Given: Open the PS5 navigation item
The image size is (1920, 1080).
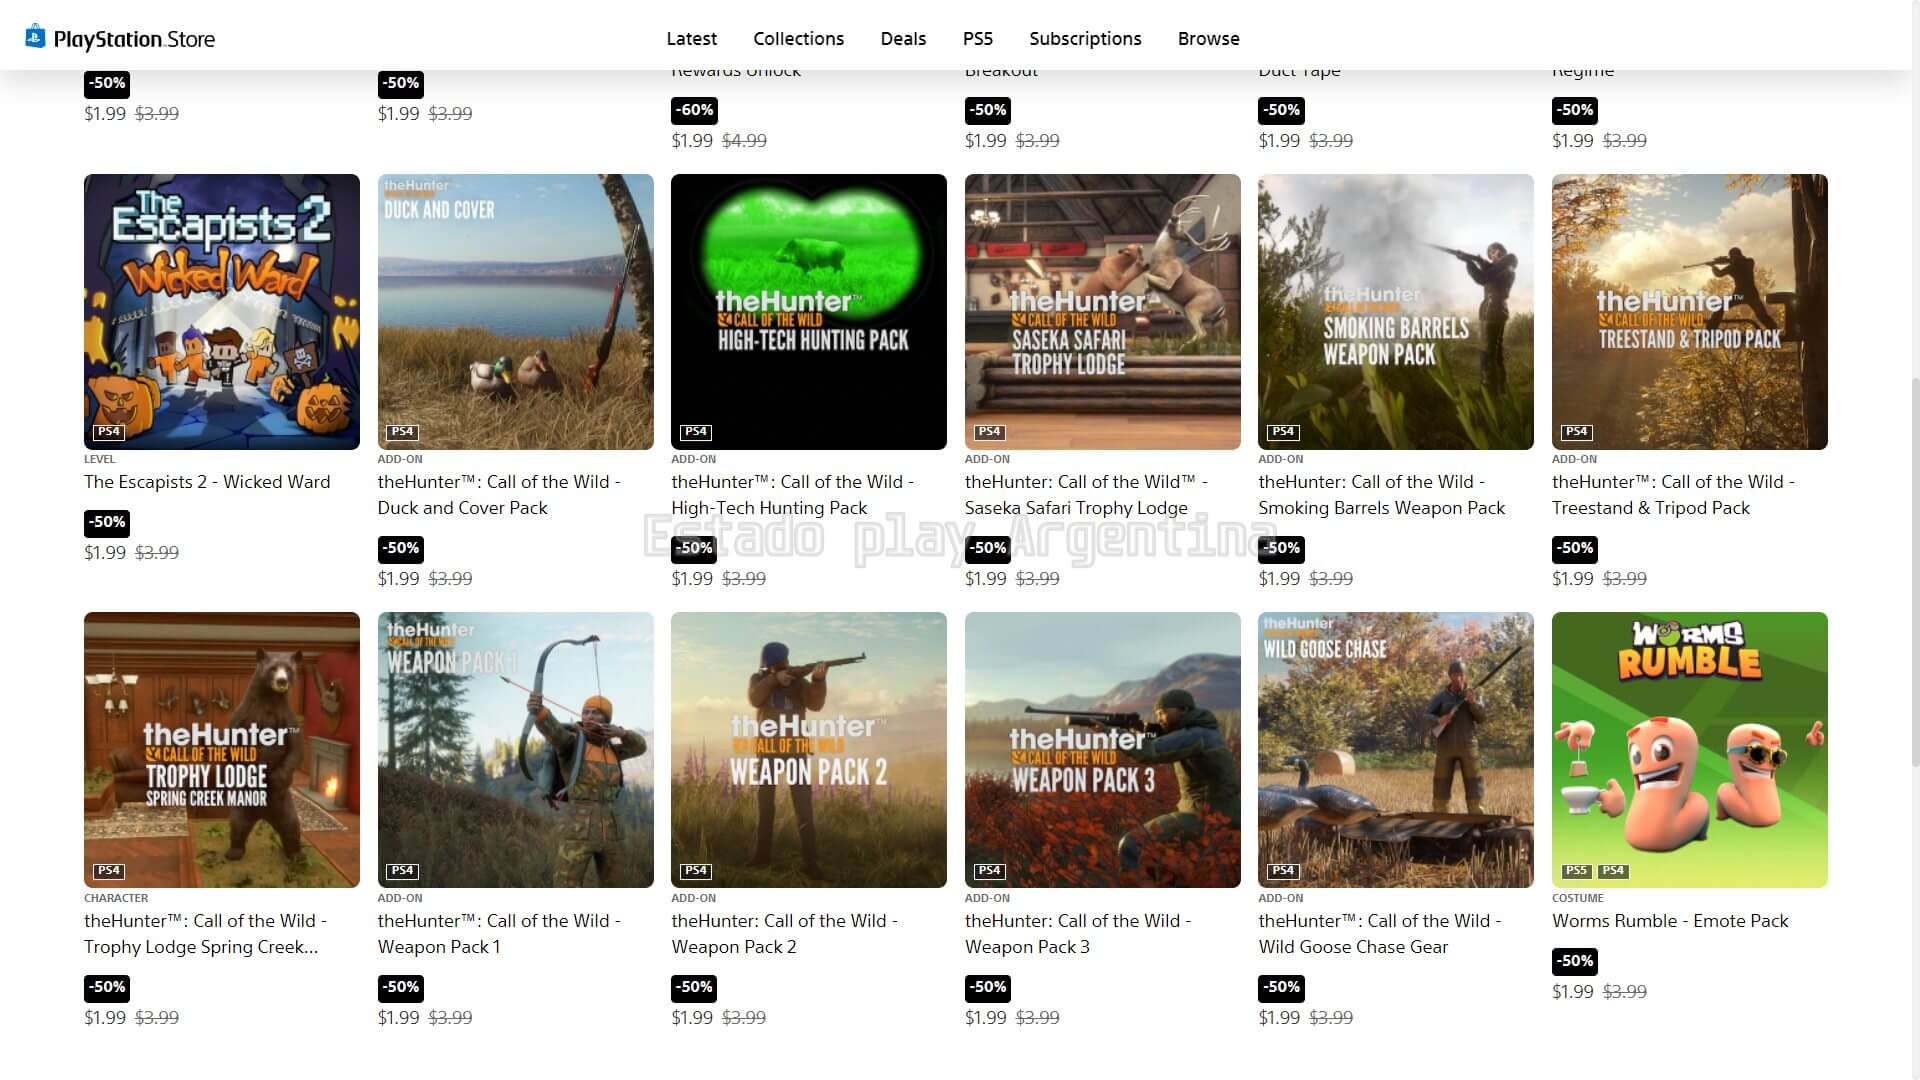Looking at the screenshot, I should point(977,39).
